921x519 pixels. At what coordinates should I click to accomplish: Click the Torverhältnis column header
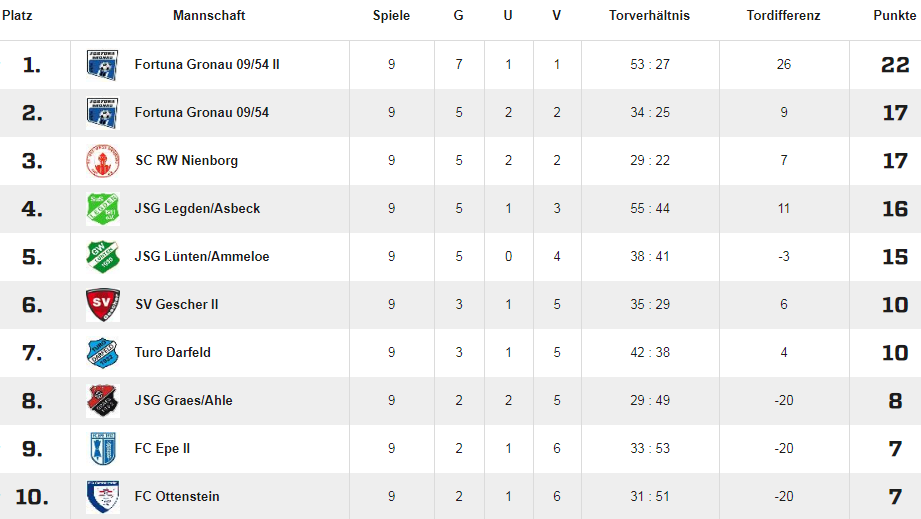pyautogui.click(x=650, y=16)
